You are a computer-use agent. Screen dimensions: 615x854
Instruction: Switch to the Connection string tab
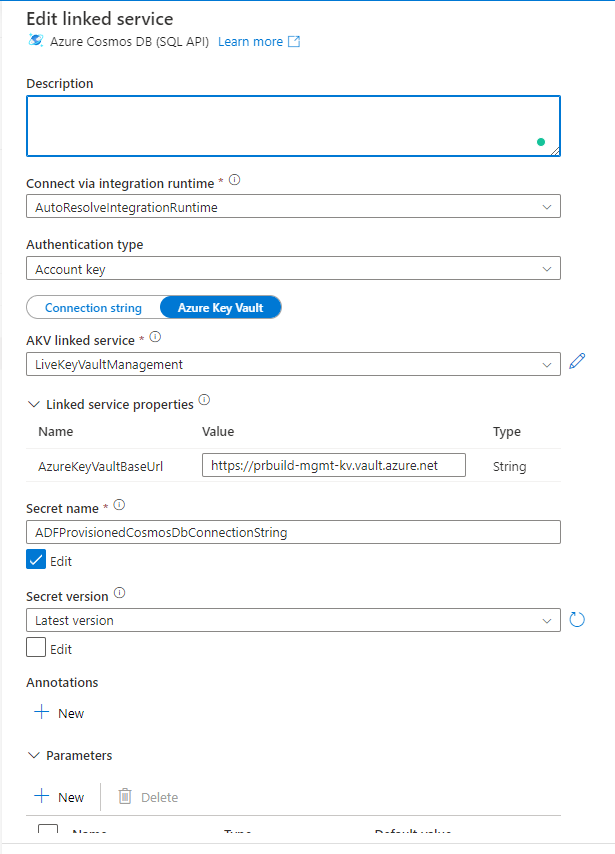tap(93, 308)
